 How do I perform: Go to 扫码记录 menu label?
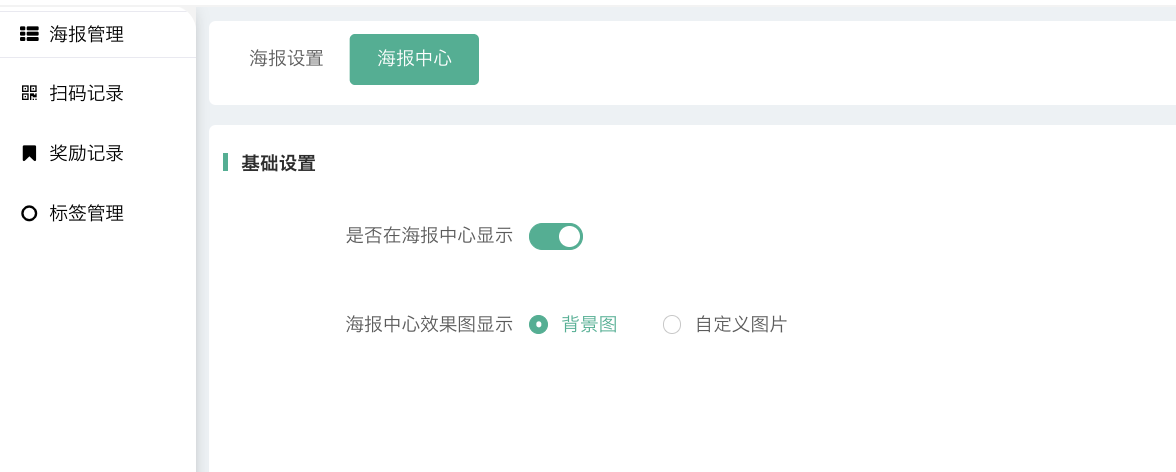87,93
